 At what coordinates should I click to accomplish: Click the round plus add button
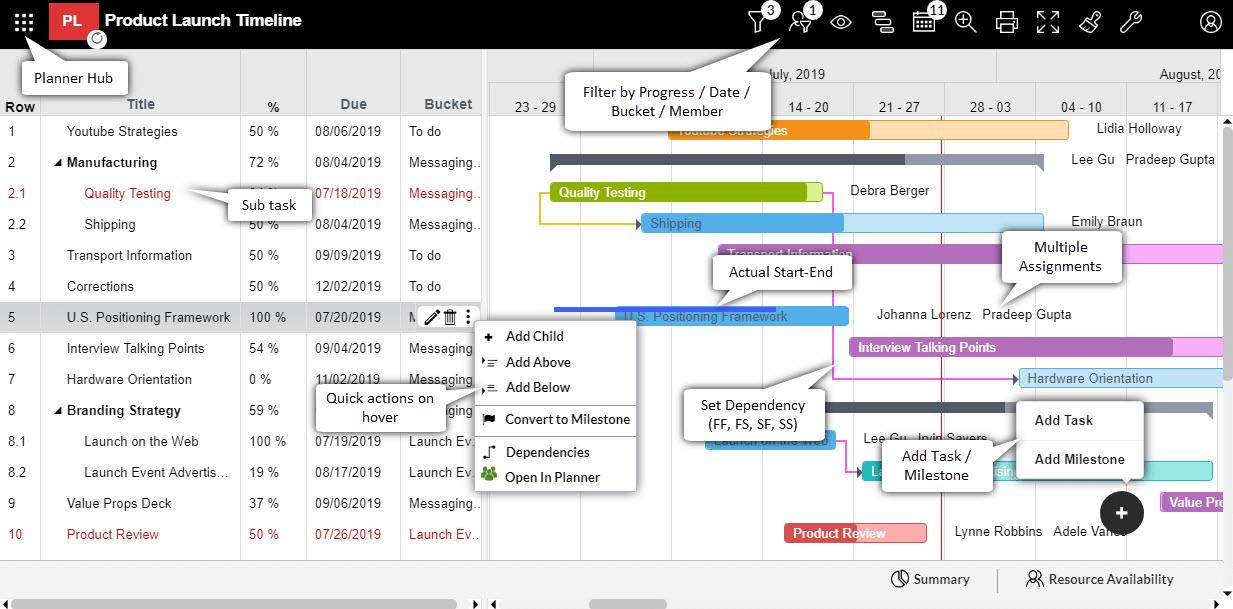click(x=1121, y=513)
